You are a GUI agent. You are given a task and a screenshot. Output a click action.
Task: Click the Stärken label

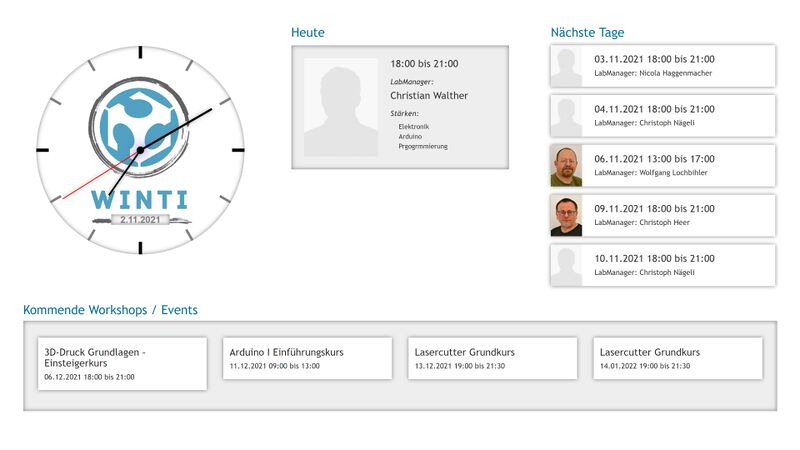tap(404, 113)
